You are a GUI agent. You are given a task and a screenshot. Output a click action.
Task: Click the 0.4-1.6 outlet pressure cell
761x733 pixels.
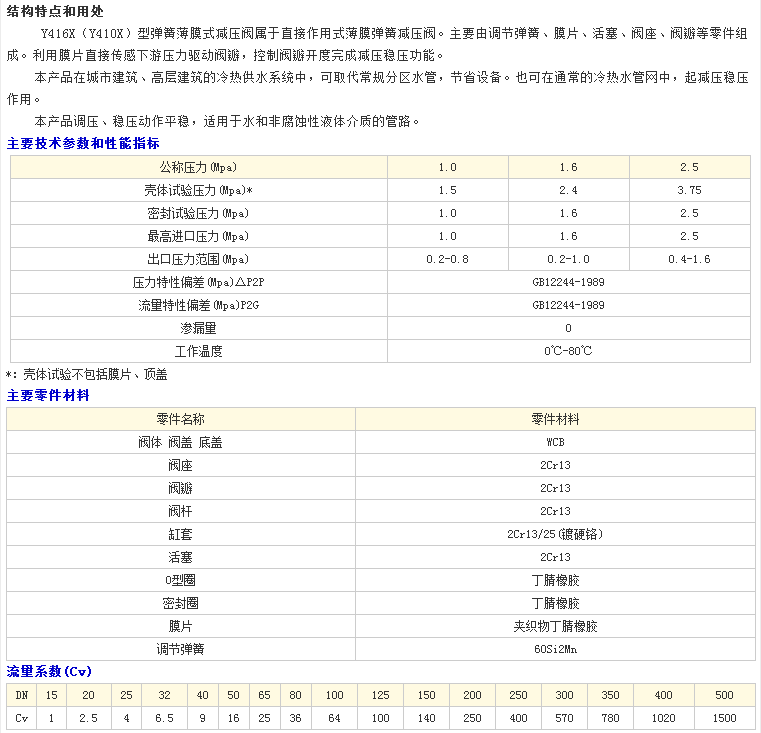[689, 259]
